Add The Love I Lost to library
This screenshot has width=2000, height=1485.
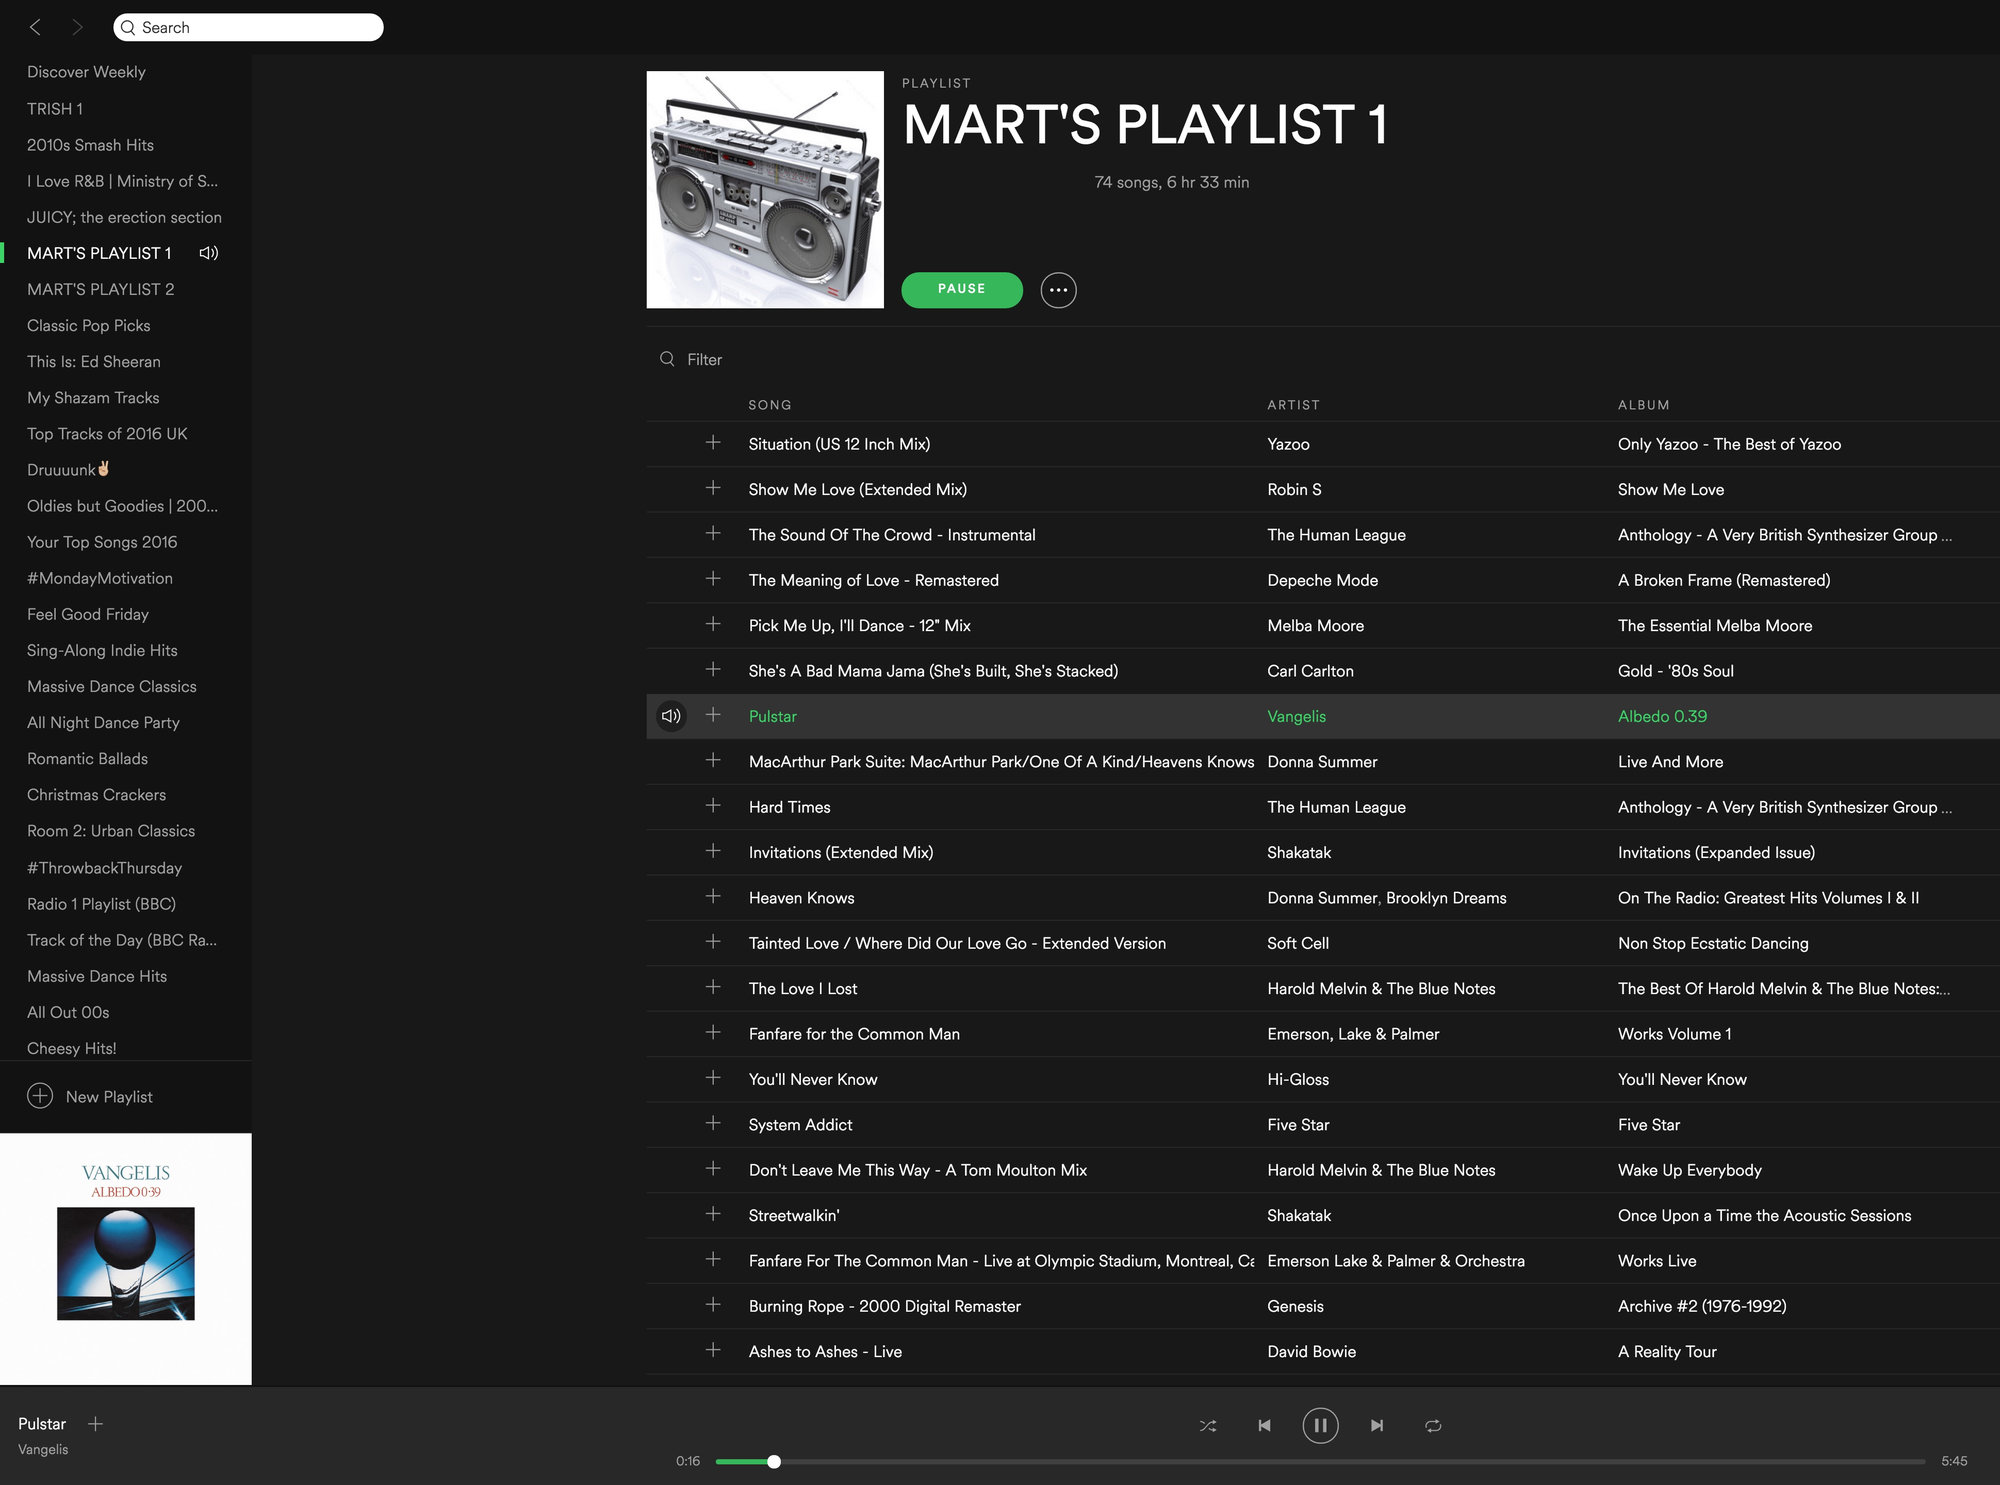tap(713, 987)
